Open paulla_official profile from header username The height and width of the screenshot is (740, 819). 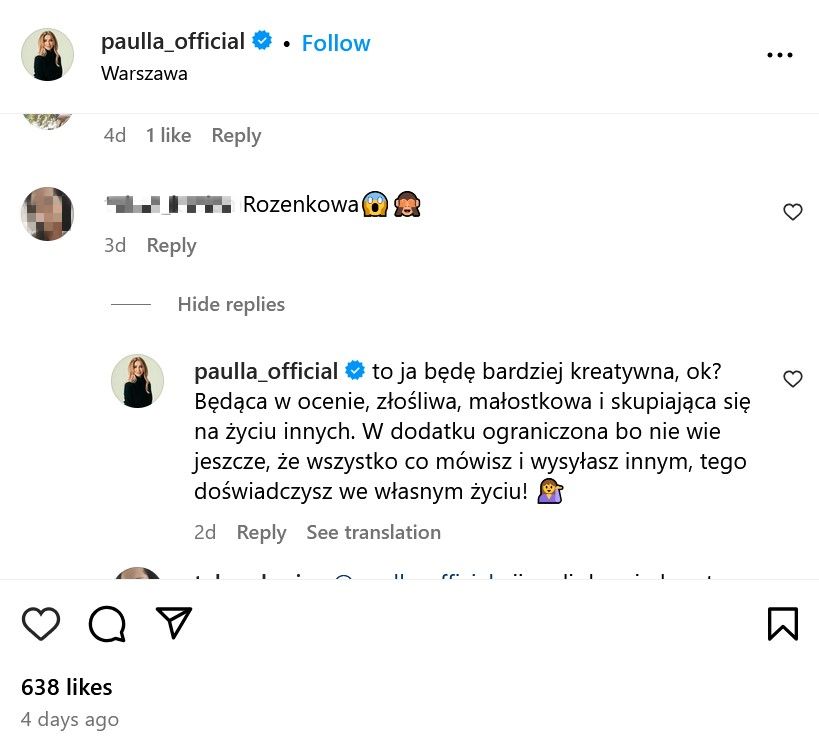click(x=173, y=42)
